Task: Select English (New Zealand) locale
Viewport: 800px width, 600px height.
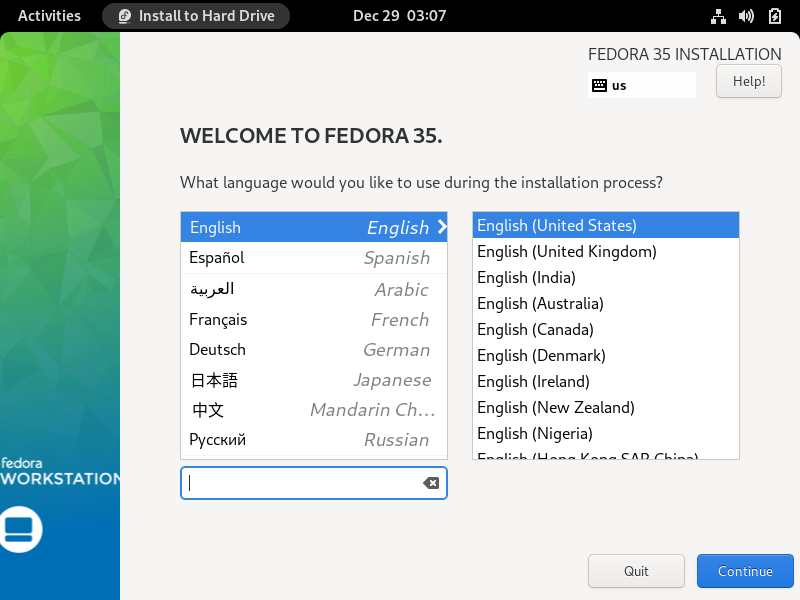Action: click(606, 408)
